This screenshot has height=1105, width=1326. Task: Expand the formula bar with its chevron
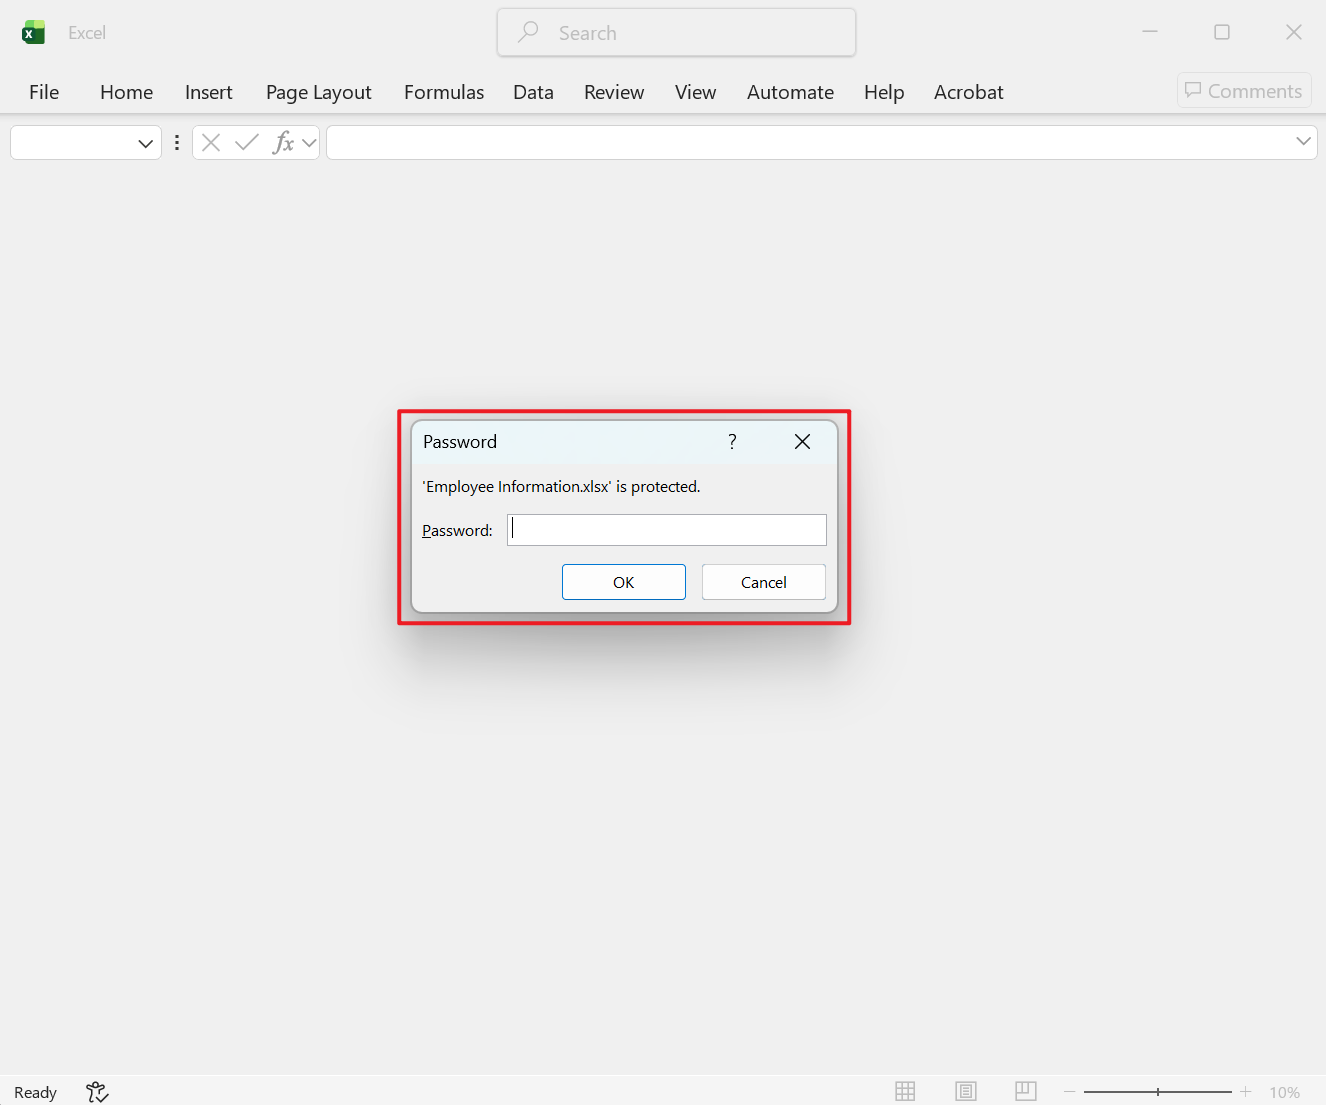coord(1303,141)
